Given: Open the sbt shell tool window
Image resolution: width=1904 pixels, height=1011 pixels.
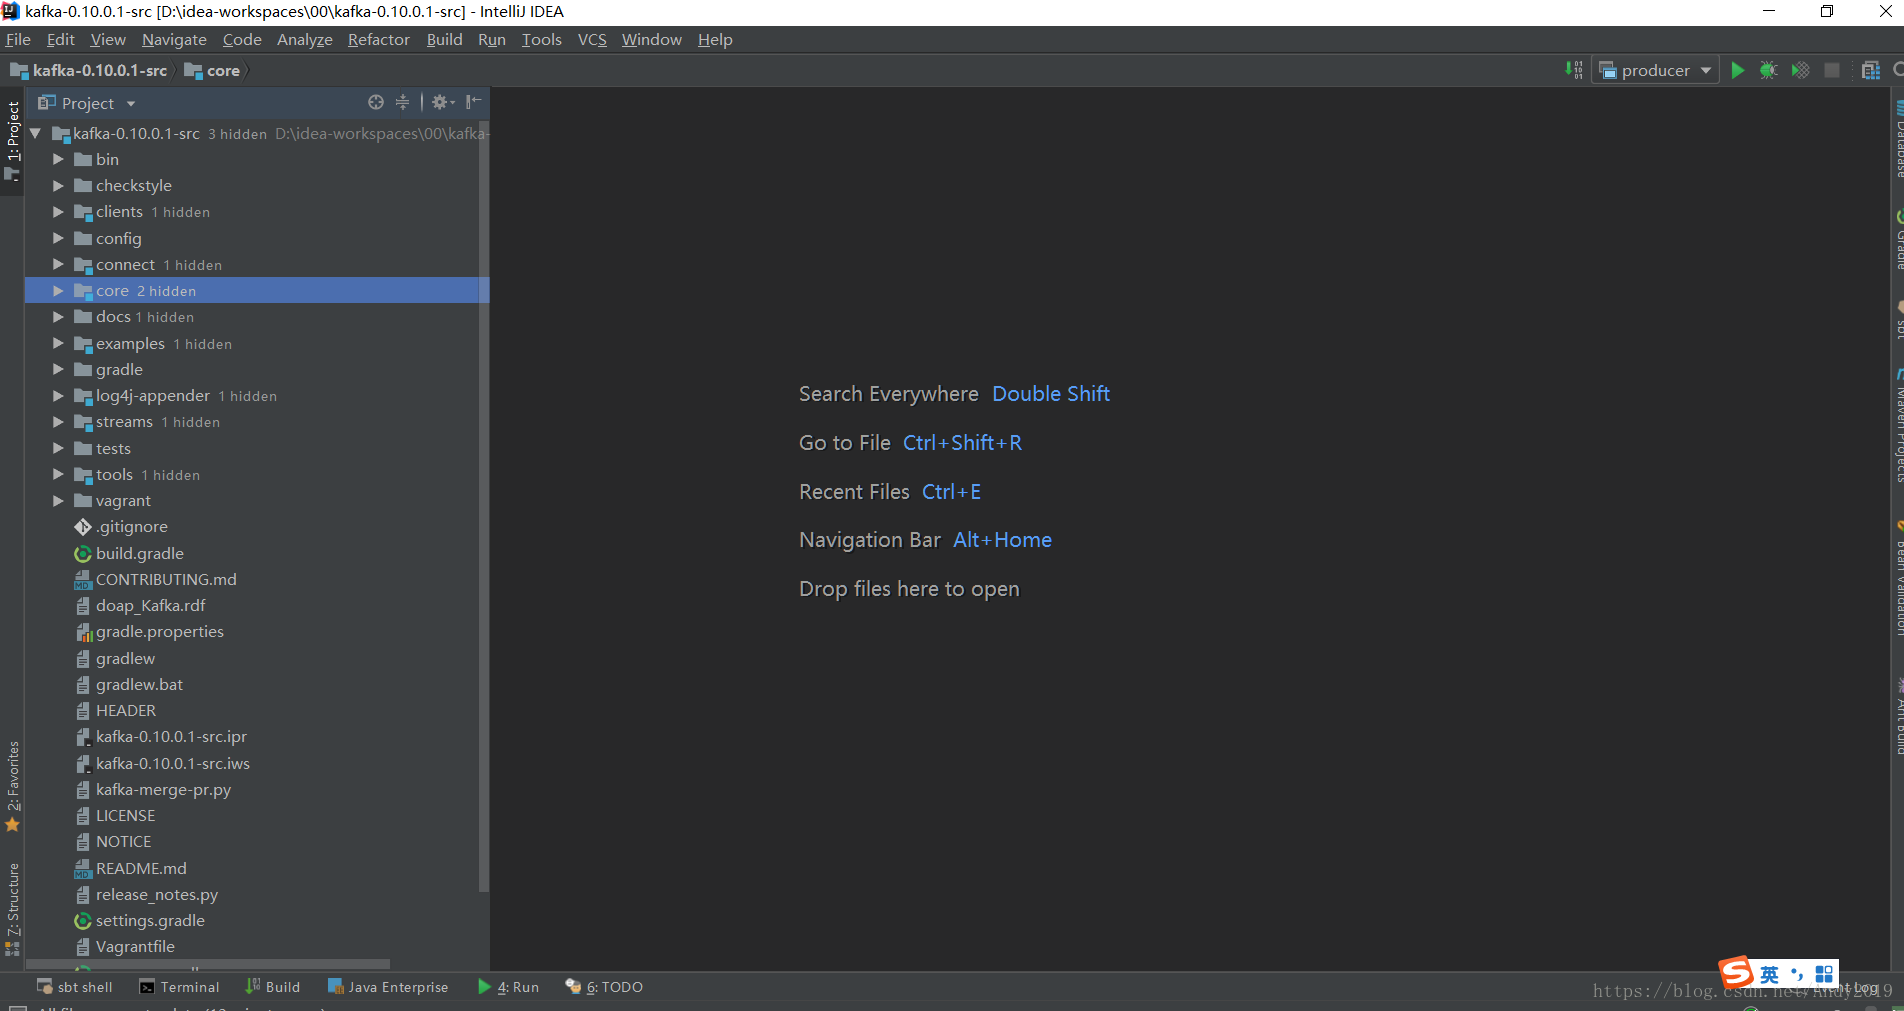Looking at the screenshot, I should [75, 987].
